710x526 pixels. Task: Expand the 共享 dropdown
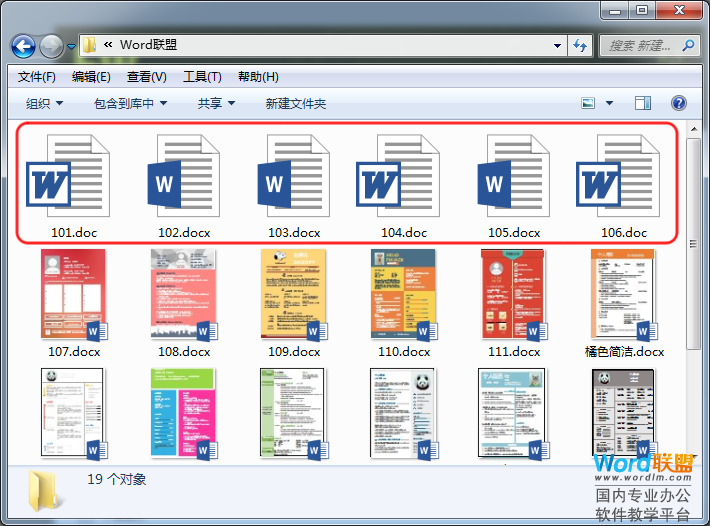click(x=216, y=104)
